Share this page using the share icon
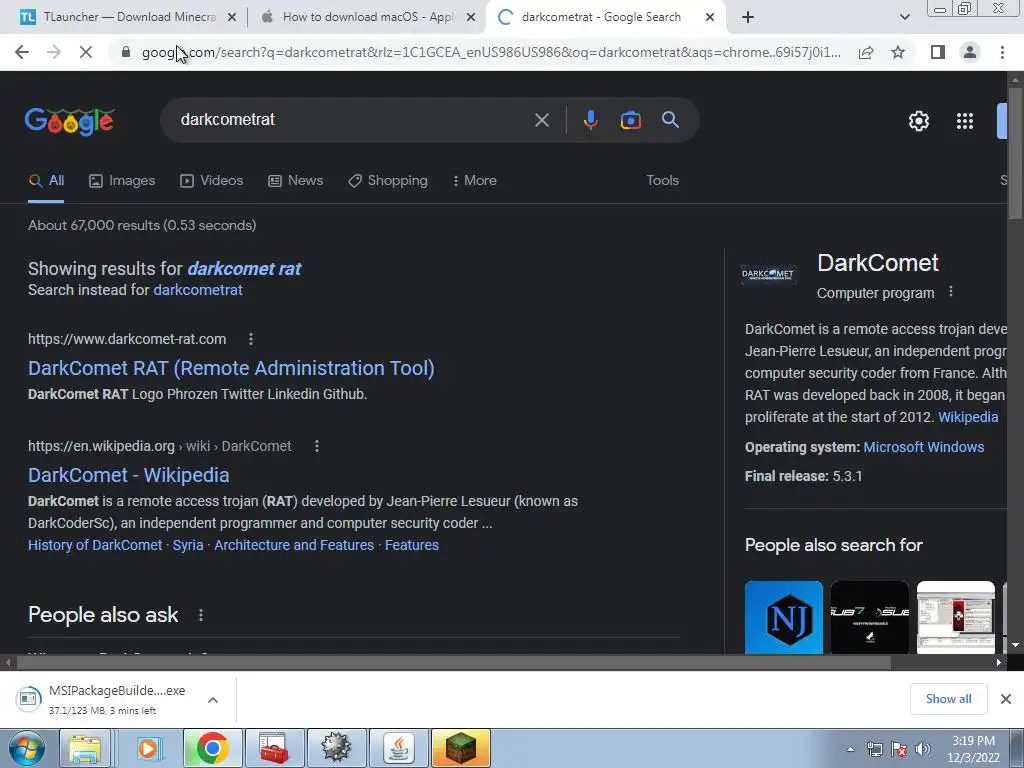The height and width of the screenshot is (768, 1024). pos(866,52)
